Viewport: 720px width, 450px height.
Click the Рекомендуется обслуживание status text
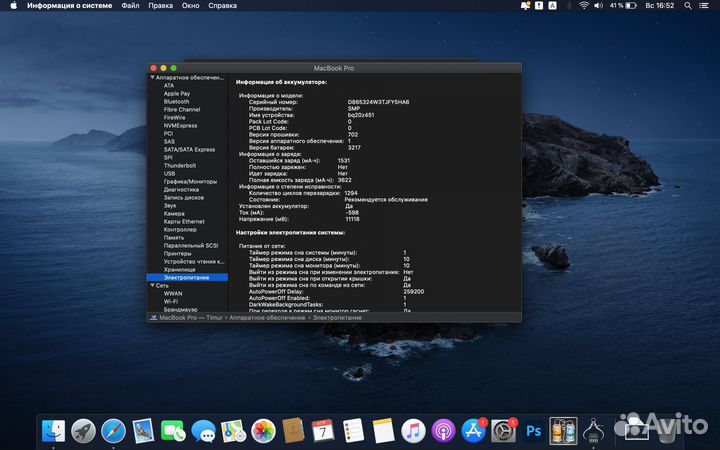tap(386, 200)
